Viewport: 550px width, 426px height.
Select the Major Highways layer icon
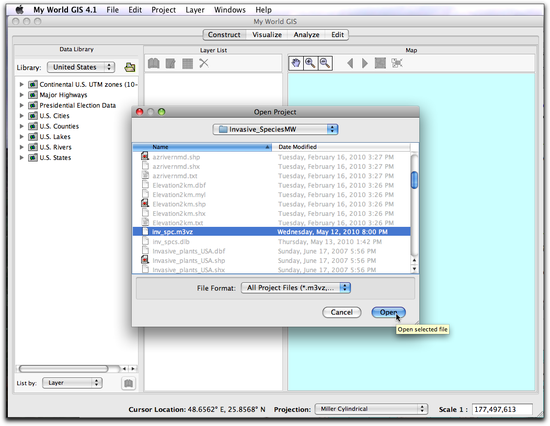tap(33, 95)
